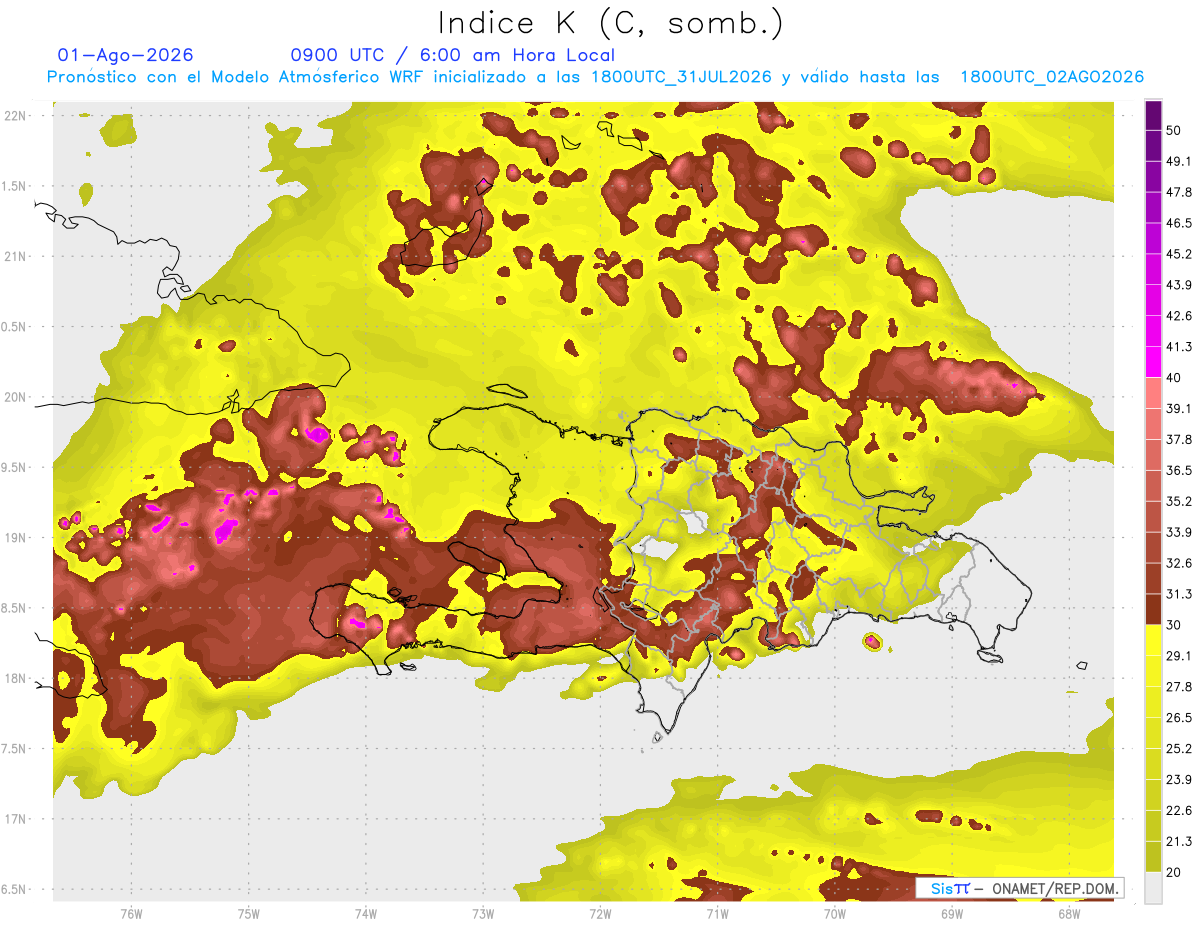Click the legend value "33.9"

(x=1178, y=532)
